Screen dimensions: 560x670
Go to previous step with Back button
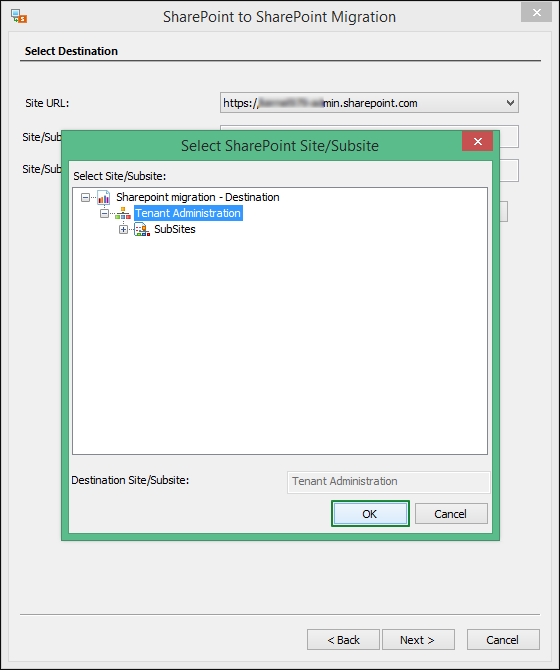[x=343, y=640]
